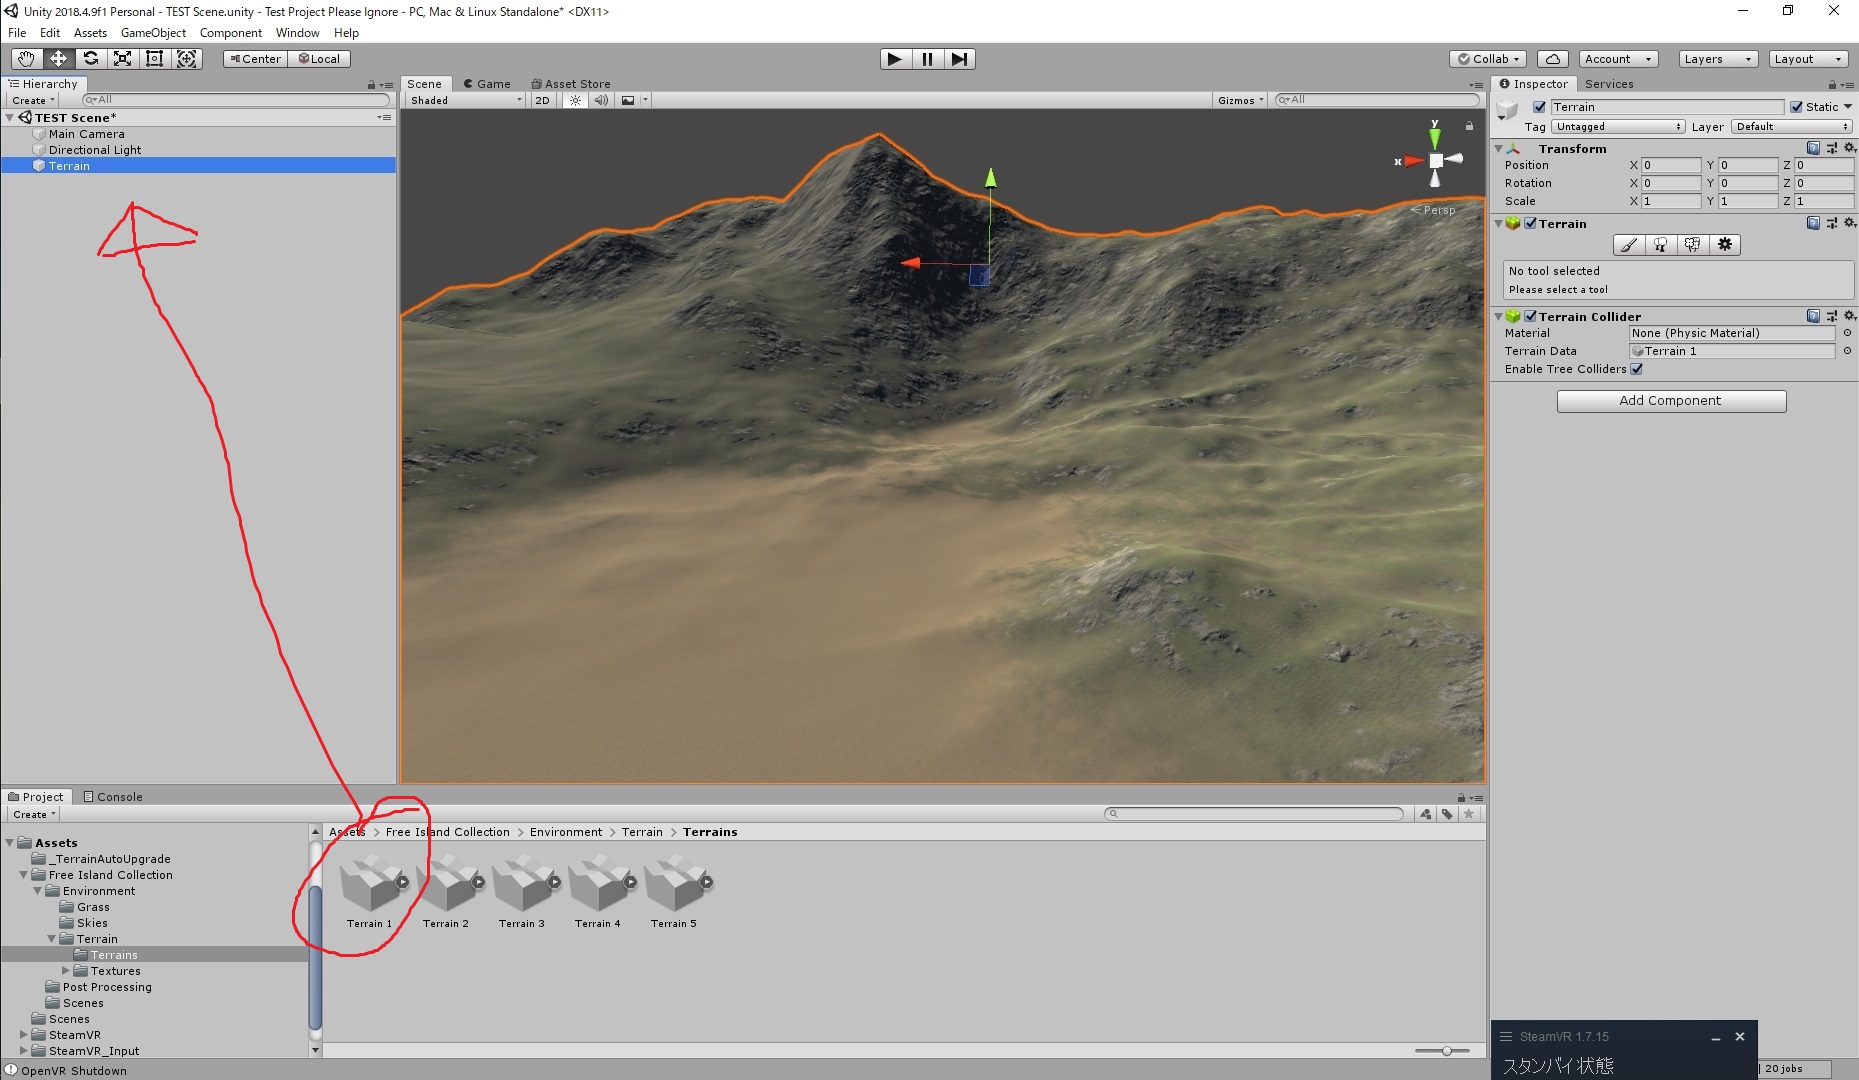Open the Shaded draw mode dropdown
The width and height of the screenshot is (1859, 1080).
coord(463,100)
